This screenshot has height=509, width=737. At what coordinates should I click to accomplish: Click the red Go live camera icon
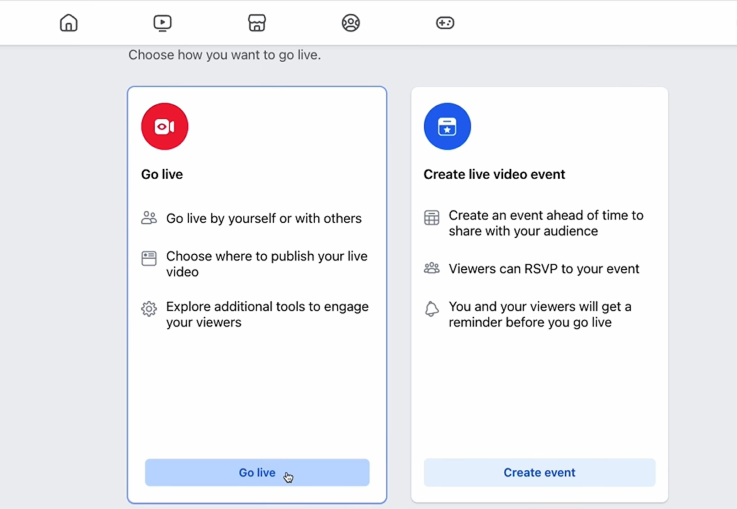point(165,127)
